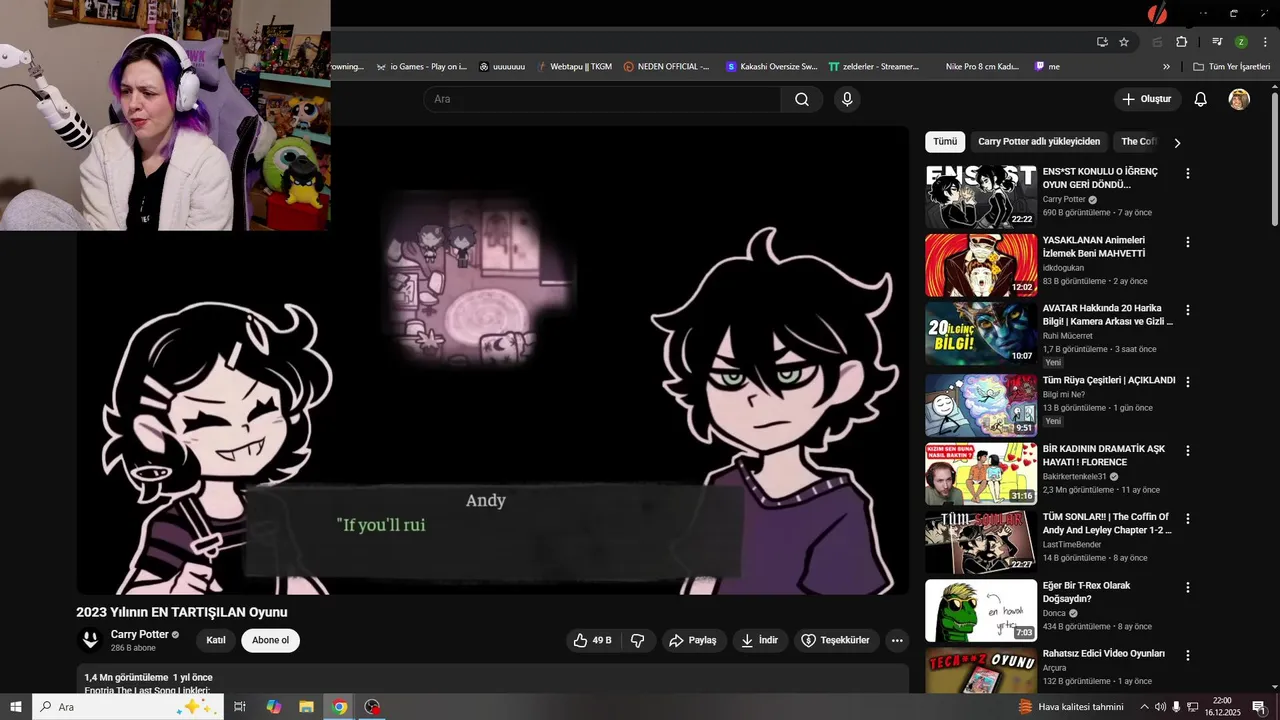Screen dimensions: 1280x720
Task: Open options menu for Rahatsız Edici Video Oyunları
Action: pyautogui.click(x=1188, y=655)
